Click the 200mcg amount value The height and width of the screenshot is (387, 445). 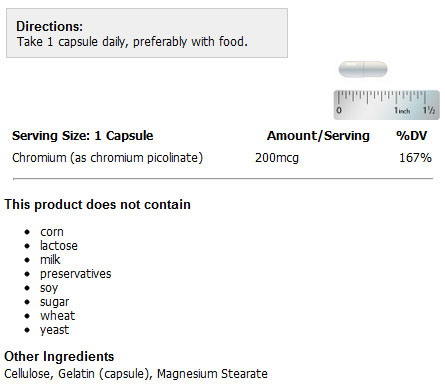point(277,158)
